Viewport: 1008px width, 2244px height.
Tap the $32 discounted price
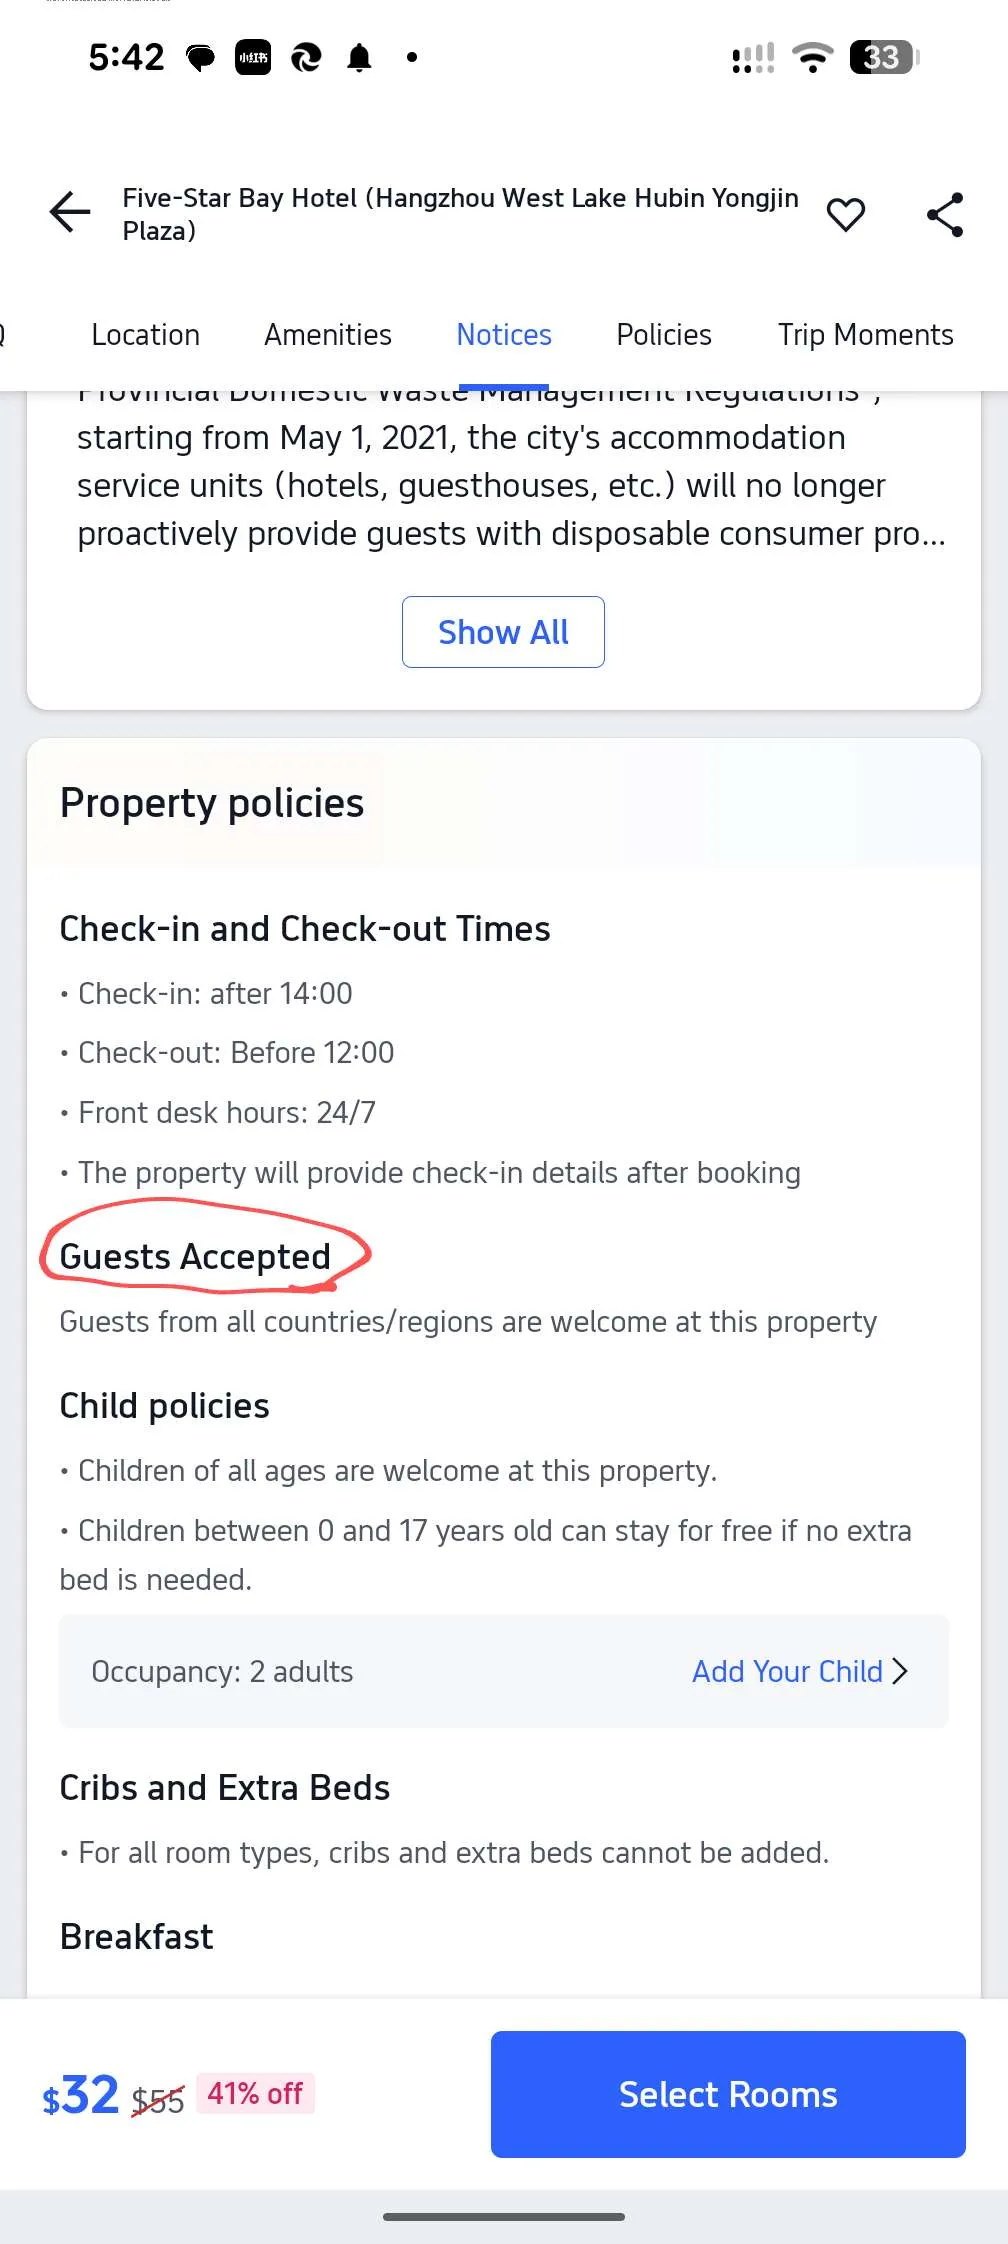click(x=81, y=2095)
